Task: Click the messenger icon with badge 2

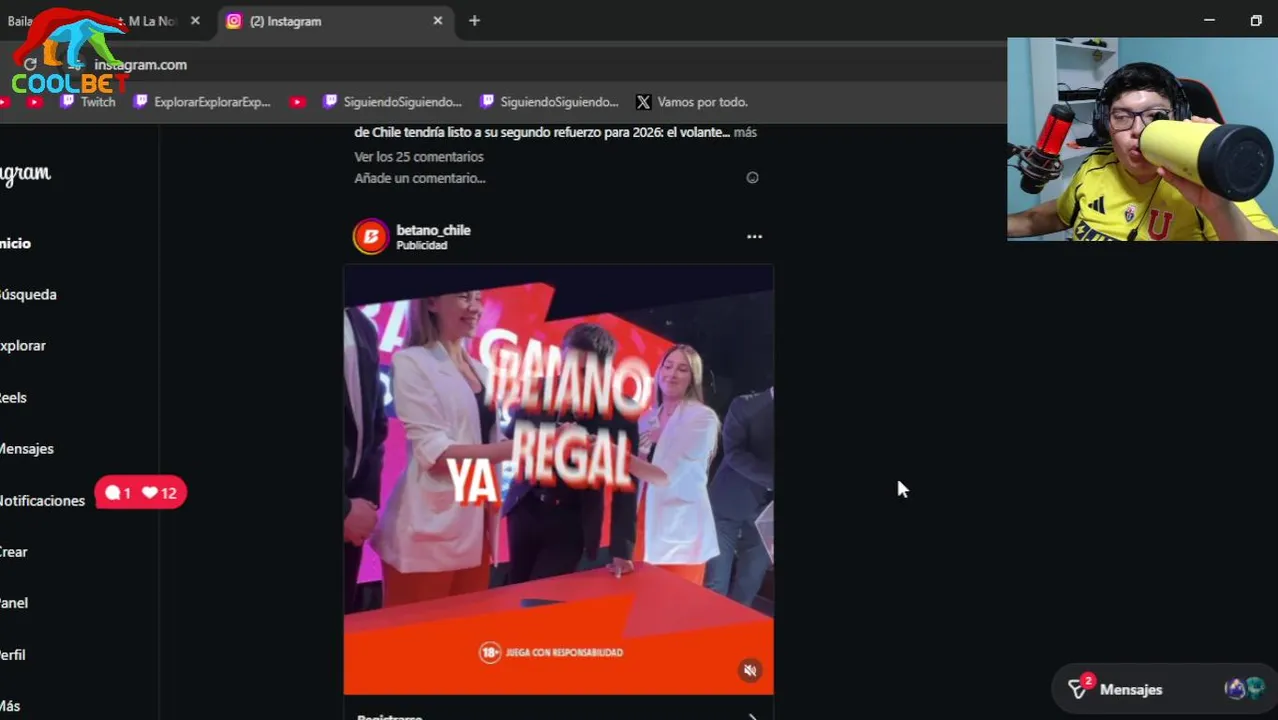Action: 1079,688
